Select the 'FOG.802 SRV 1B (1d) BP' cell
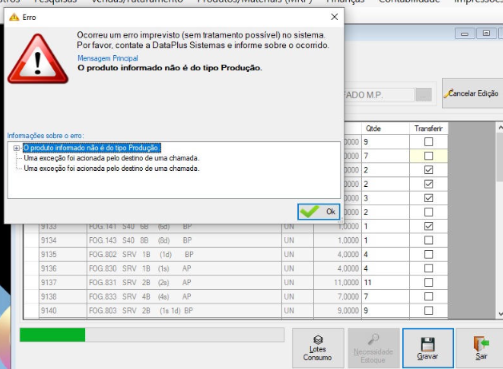 click(x=184, y=254)
